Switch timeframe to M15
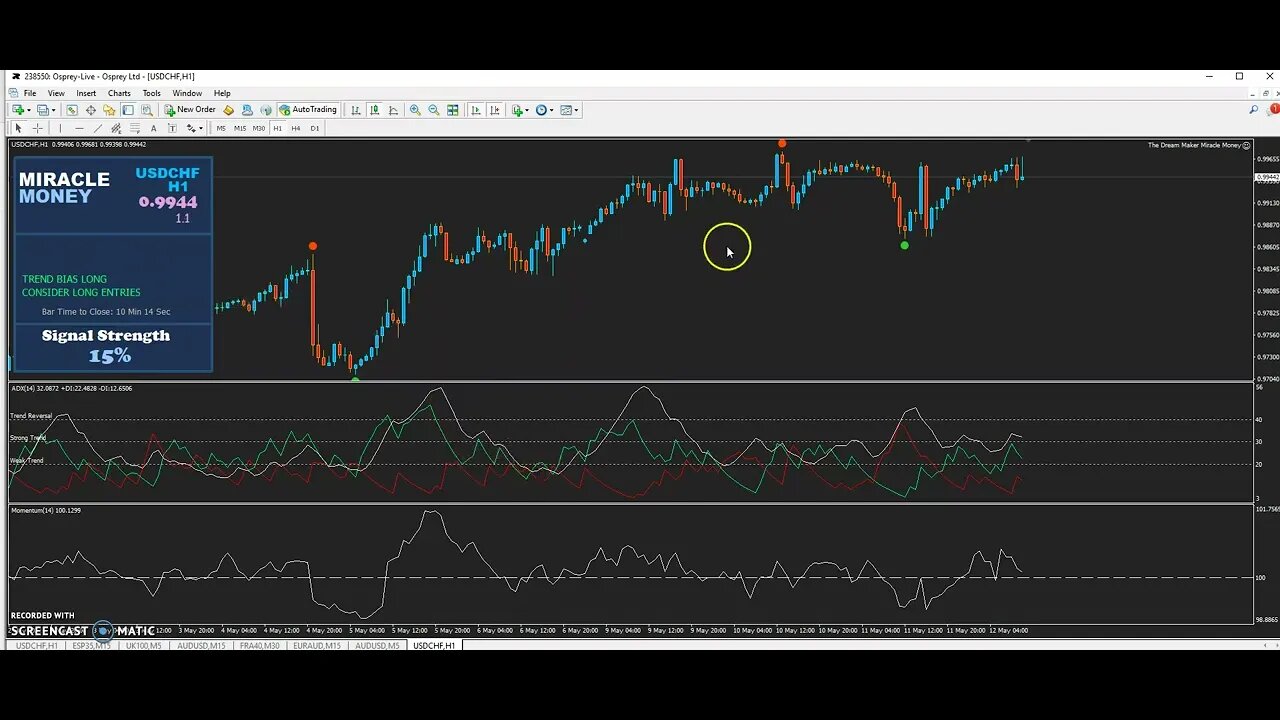This screenshot has width=1280, height=720. (x=240, y=128)
